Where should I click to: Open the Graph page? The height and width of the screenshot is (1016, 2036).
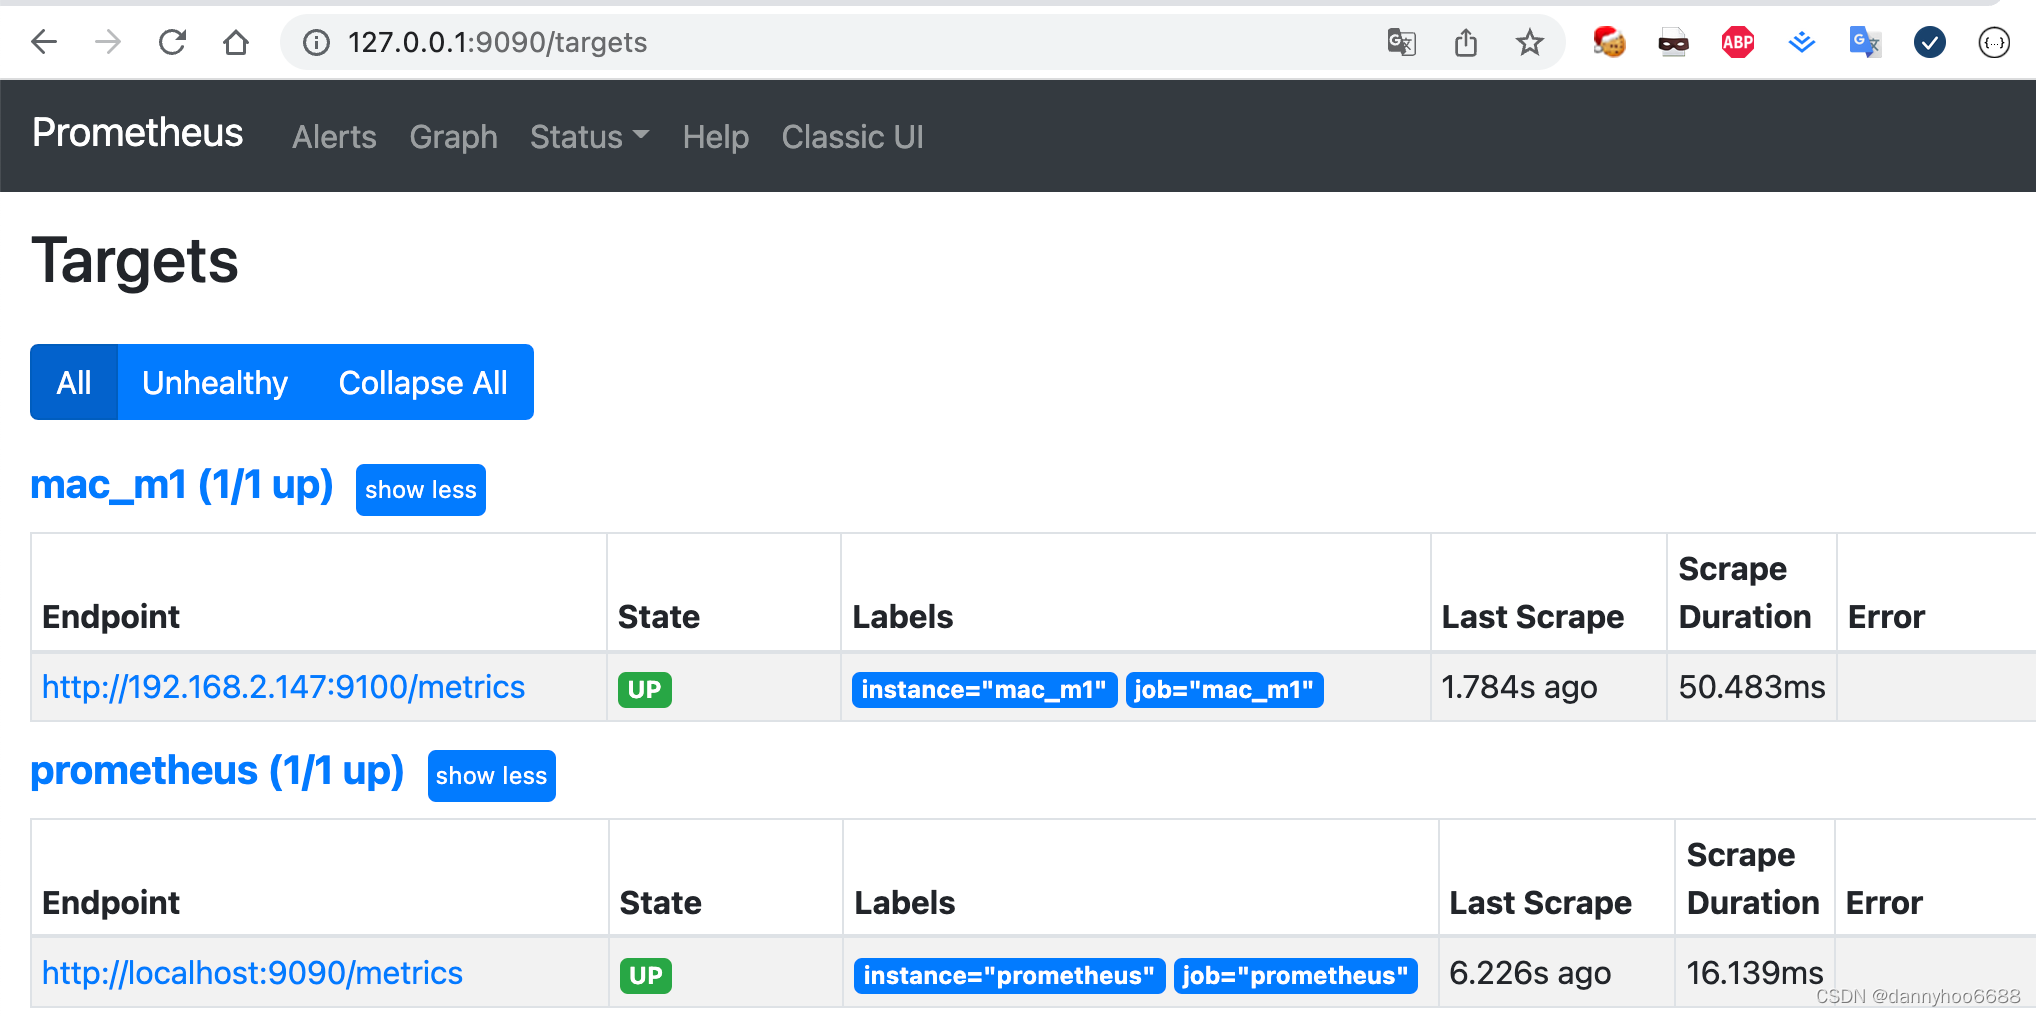point(453,137)
